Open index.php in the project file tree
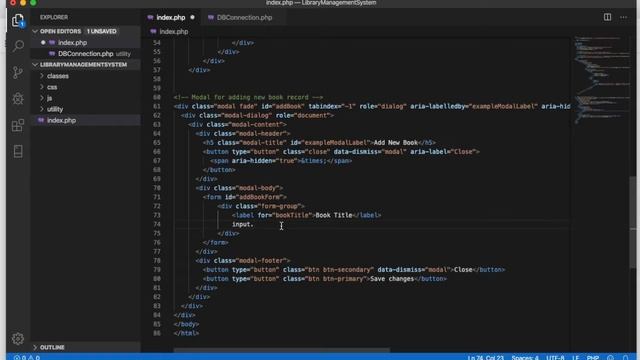This screenshot has height=360, width=640. [61, 120]
